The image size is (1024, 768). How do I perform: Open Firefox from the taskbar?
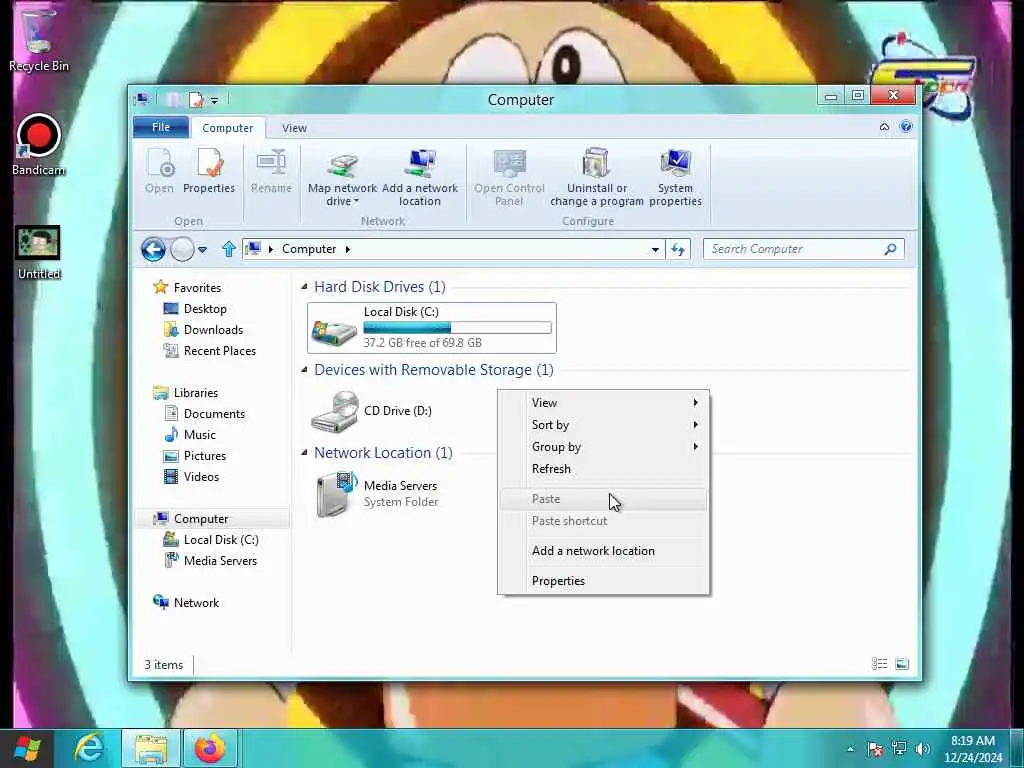coord(210,748)
